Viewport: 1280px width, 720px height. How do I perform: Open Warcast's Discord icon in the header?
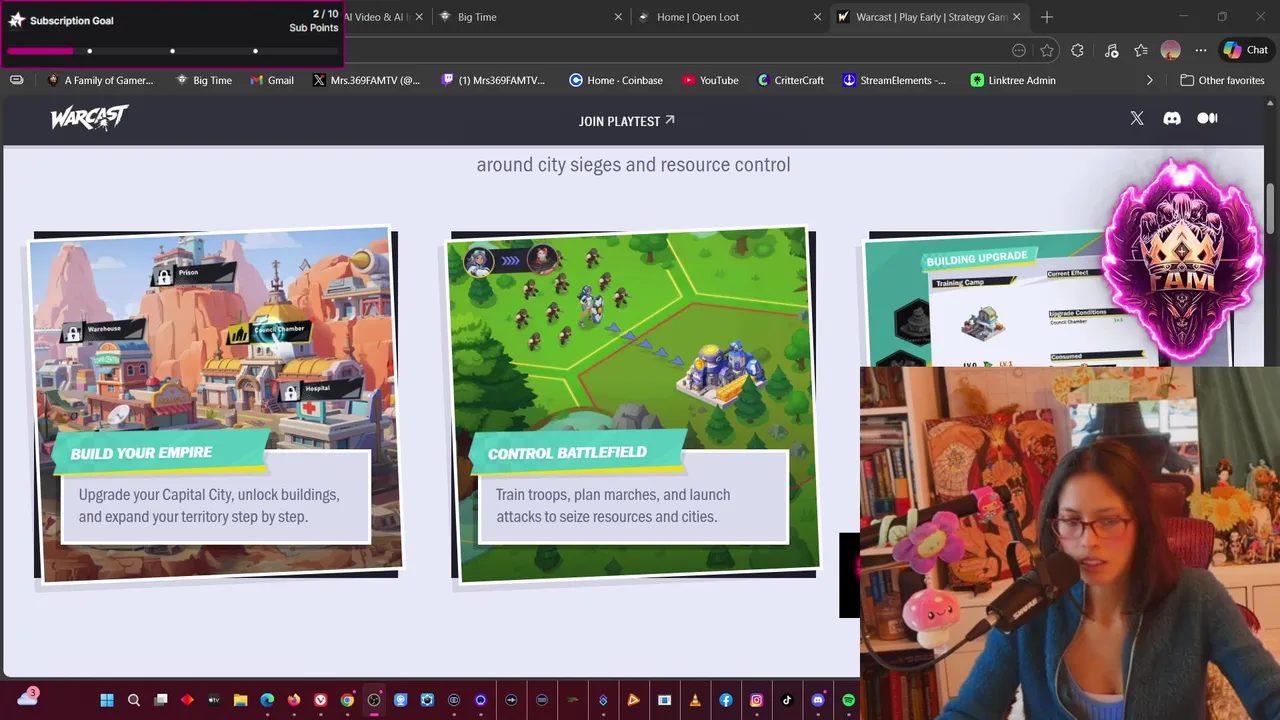[x=1172, y=118]
